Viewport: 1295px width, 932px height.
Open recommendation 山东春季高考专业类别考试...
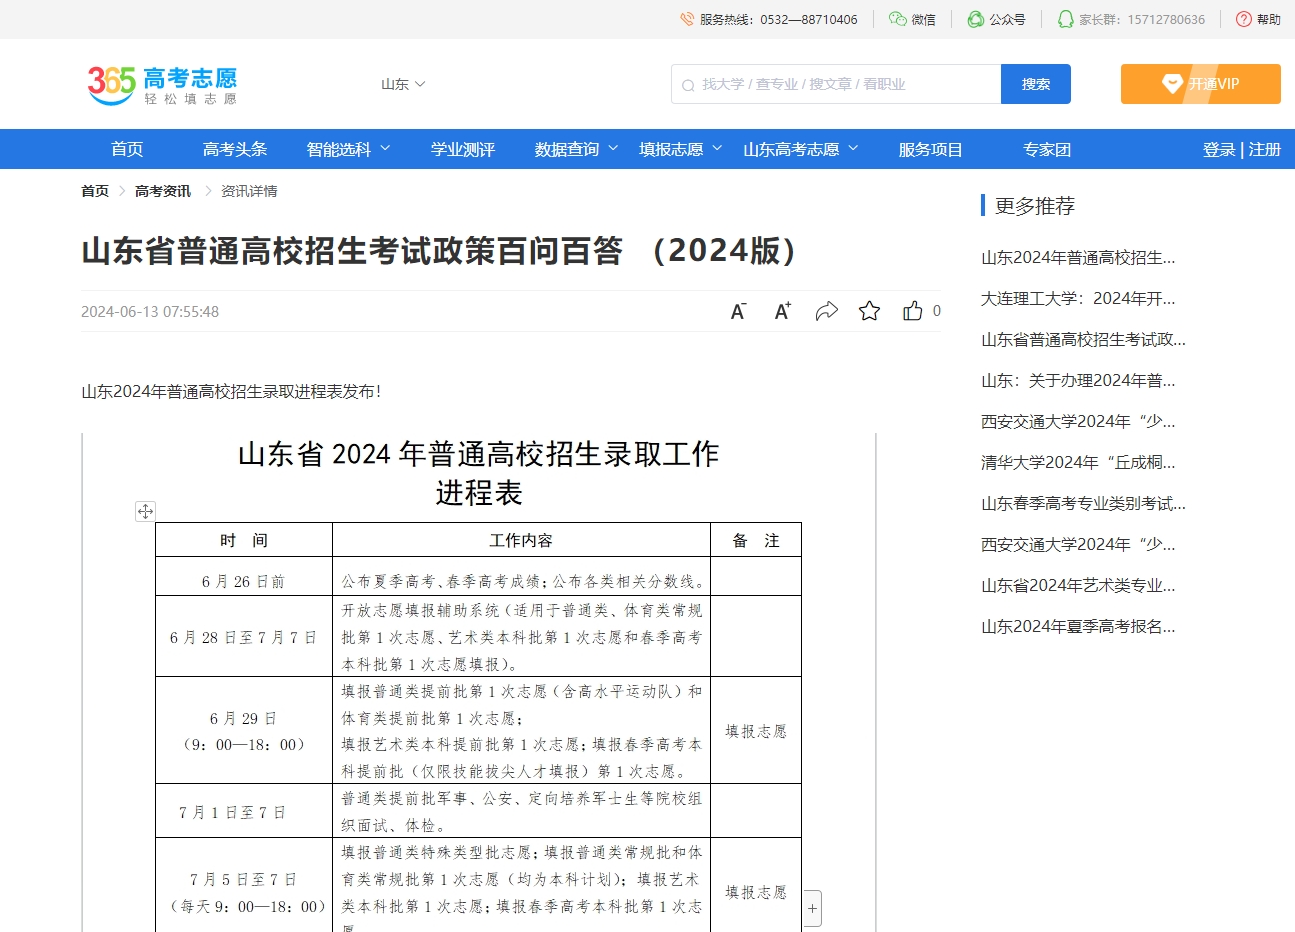pos(1083,503)
